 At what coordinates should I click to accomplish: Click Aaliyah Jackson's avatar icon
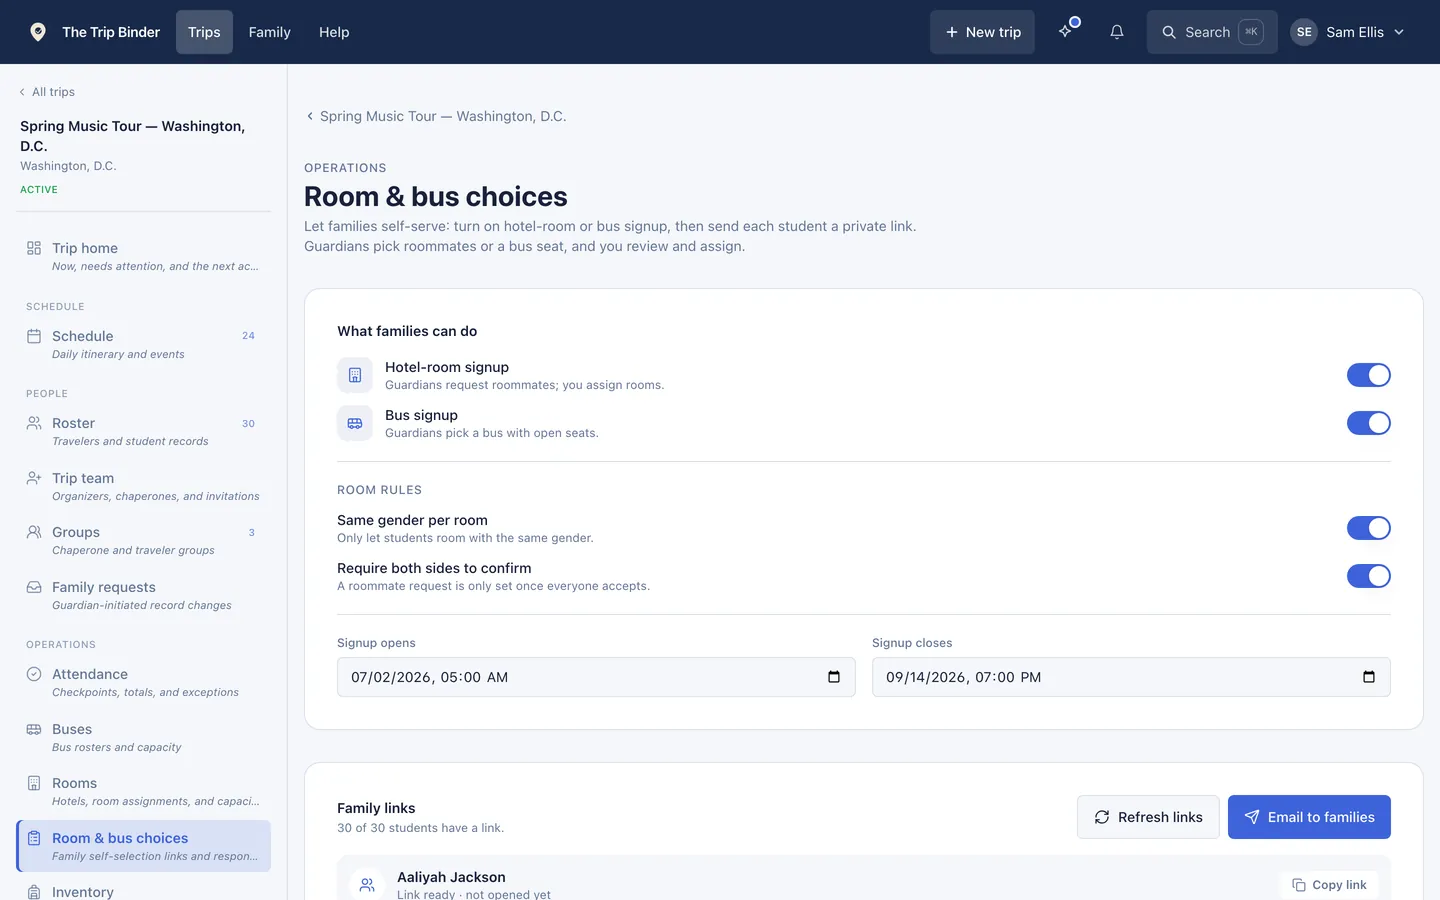pyautogui.click(x=367, y=885)
